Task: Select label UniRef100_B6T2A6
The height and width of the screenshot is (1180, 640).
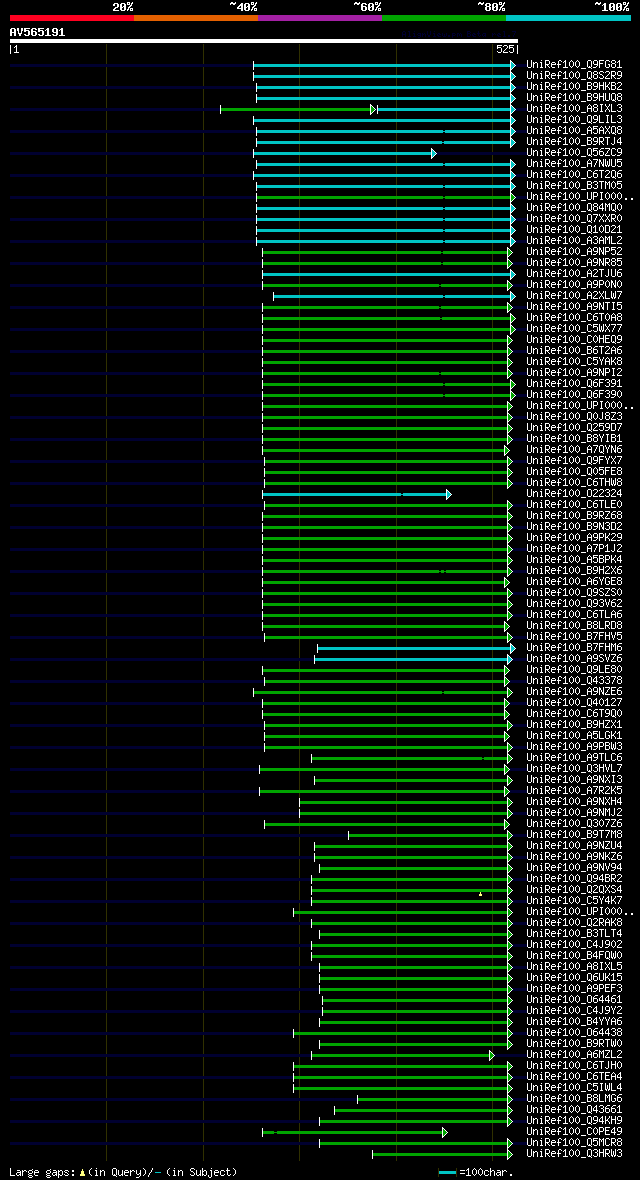Action: tap(574, 350)
